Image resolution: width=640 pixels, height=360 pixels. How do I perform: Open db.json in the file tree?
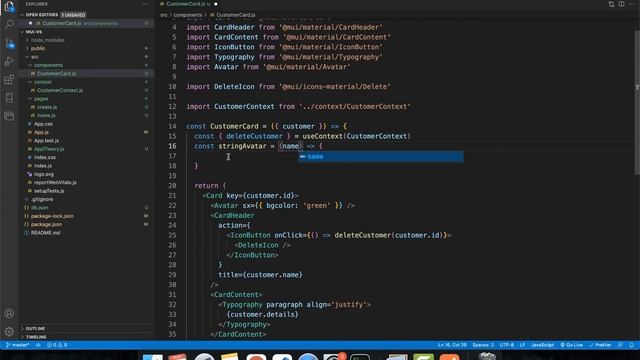click(x=40, y=207)
